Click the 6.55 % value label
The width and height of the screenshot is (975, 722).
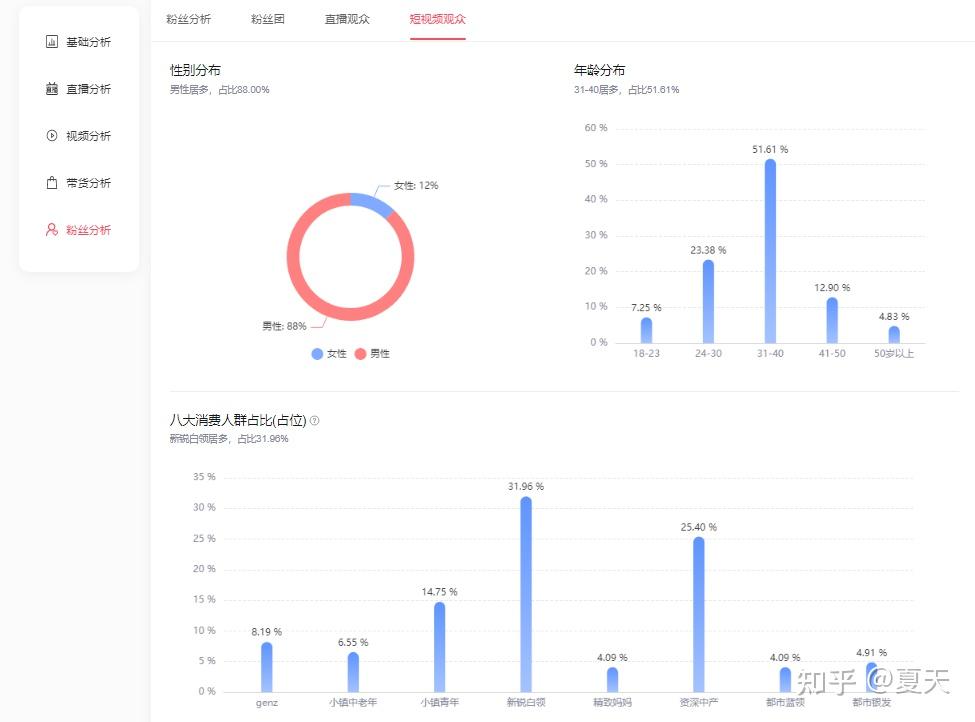[x=353, y=642]
